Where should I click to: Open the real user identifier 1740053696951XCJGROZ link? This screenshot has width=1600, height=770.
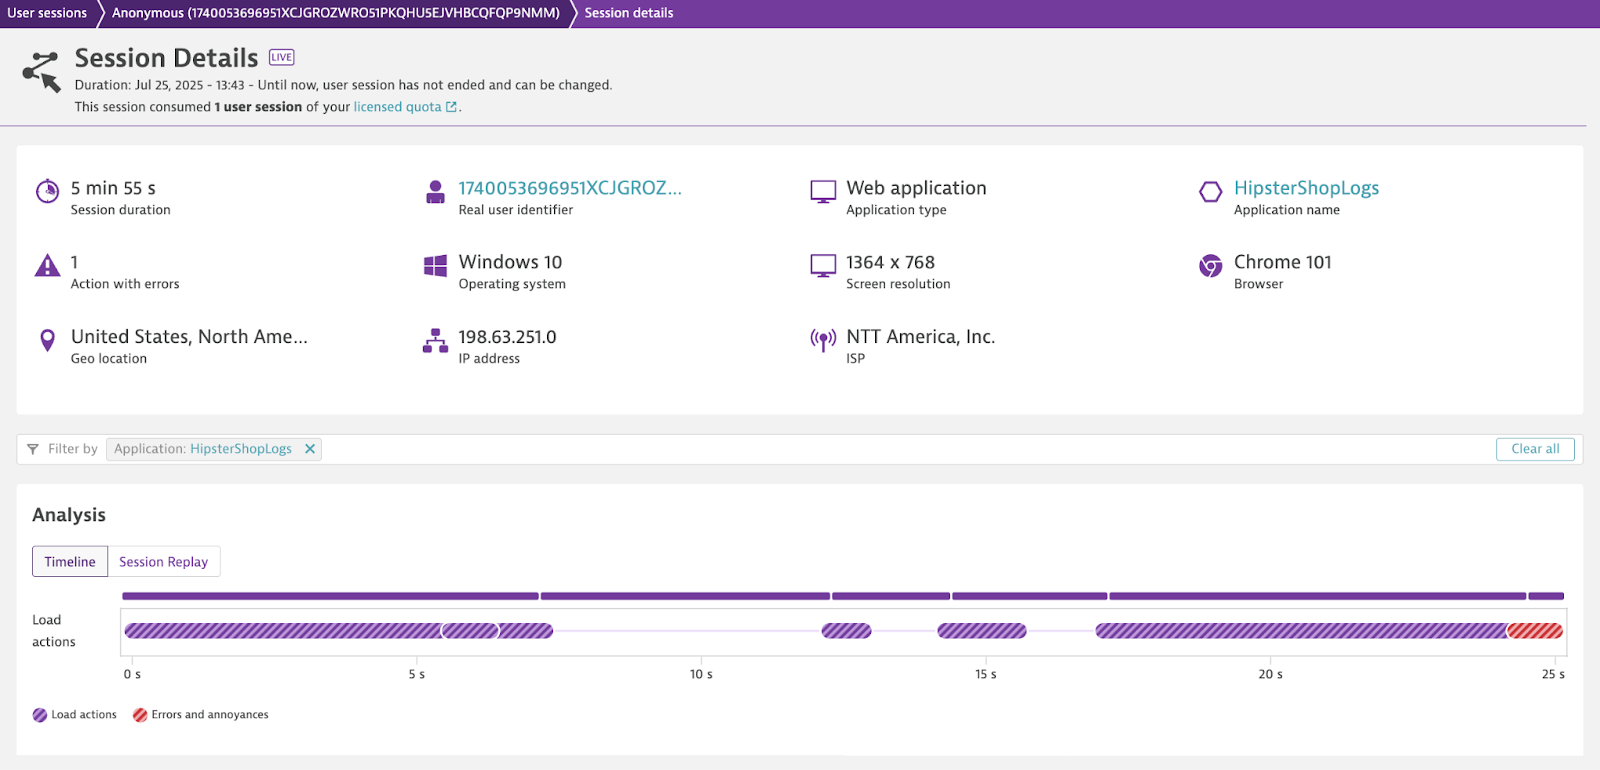pos(569,188)
